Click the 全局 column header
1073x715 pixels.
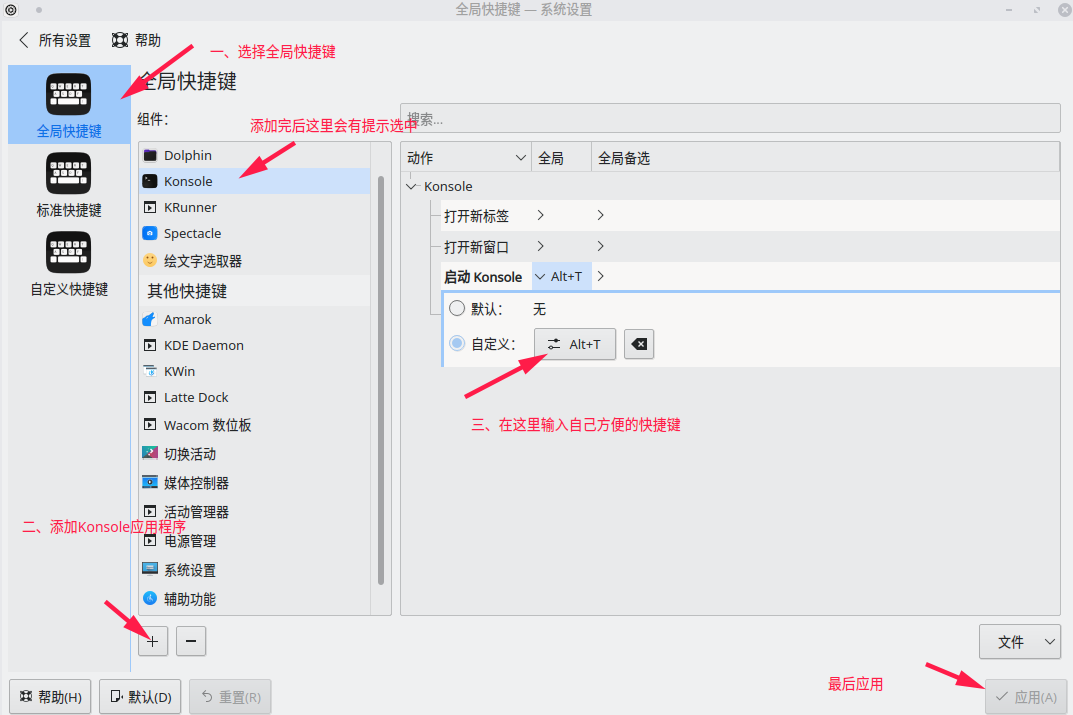click(562, 158)
